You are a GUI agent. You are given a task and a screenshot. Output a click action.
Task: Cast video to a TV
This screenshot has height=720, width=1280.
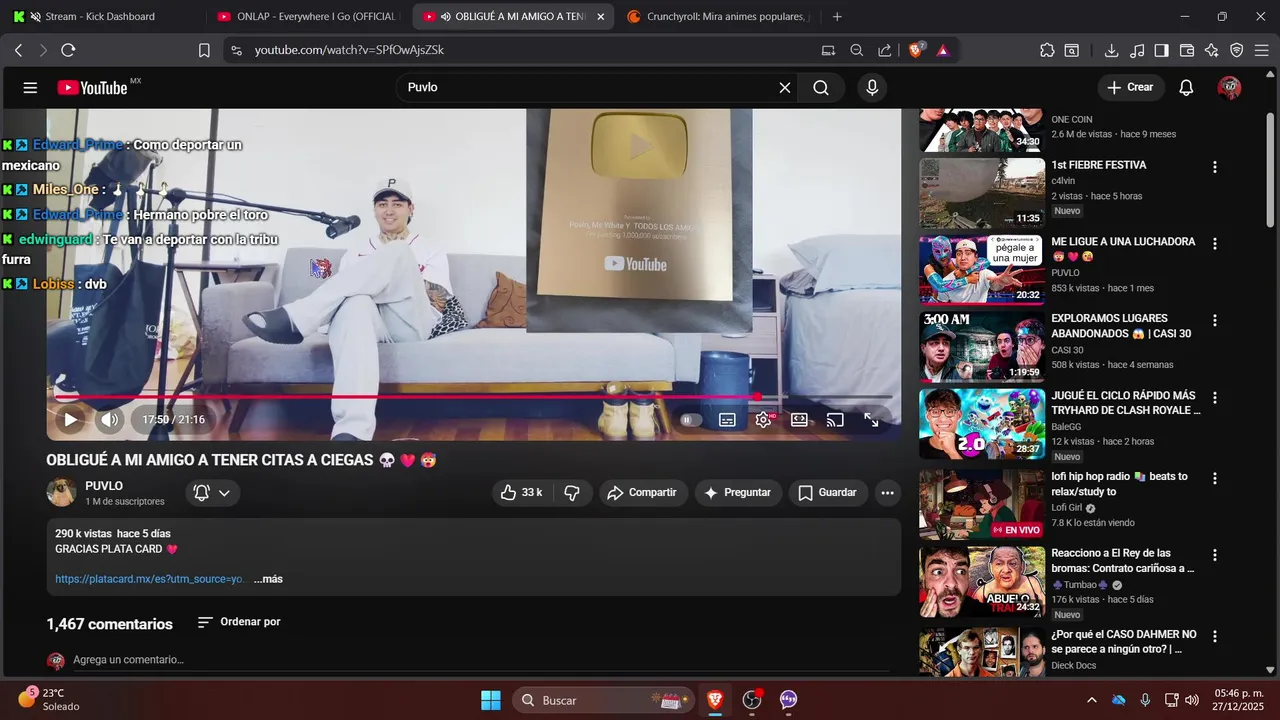coord(835,420)
